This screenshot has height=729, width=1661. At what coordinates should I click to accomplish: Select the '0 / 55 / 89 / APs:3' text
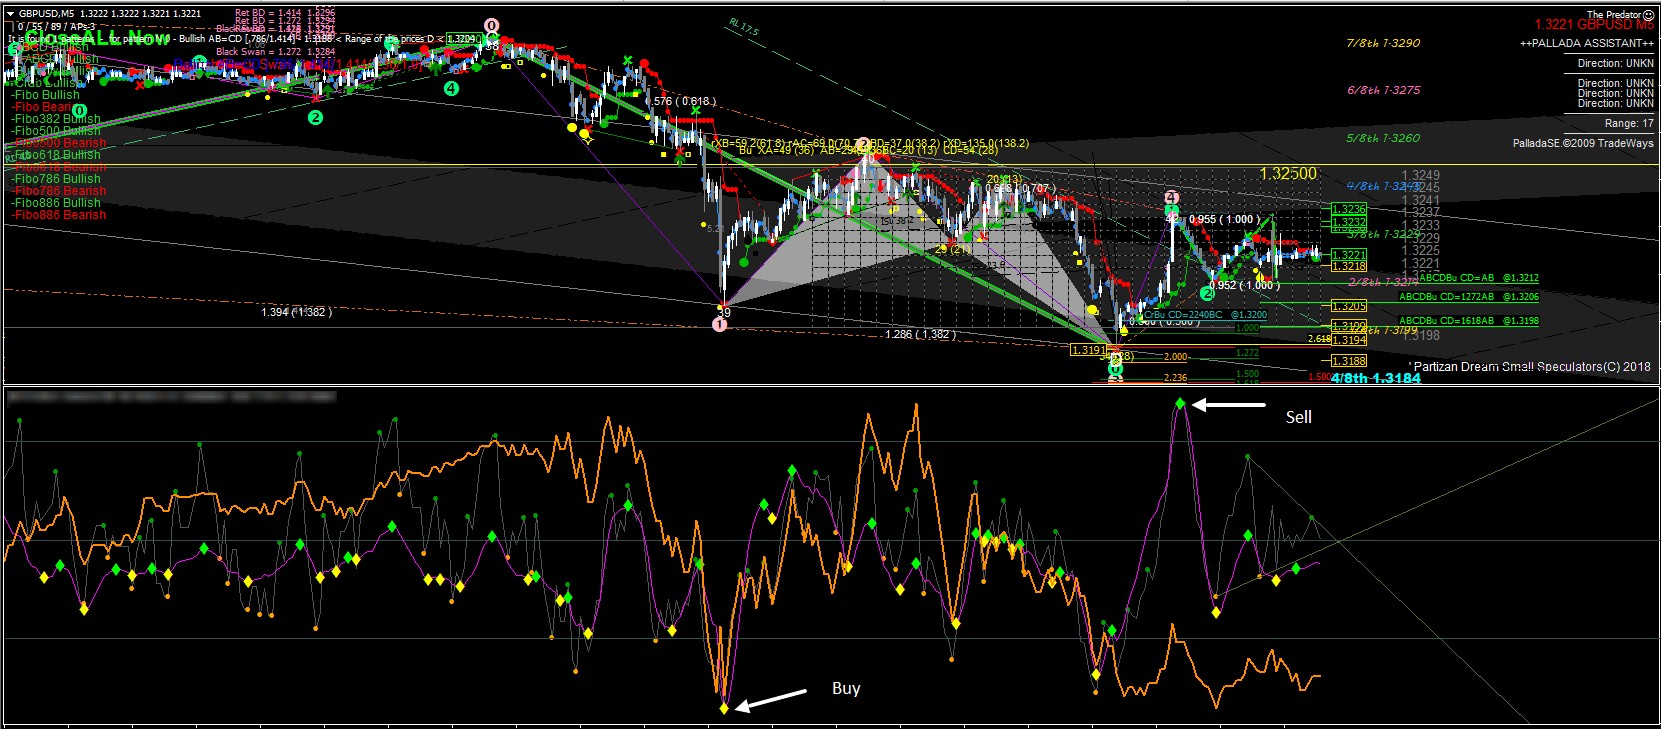coord(57,26)
